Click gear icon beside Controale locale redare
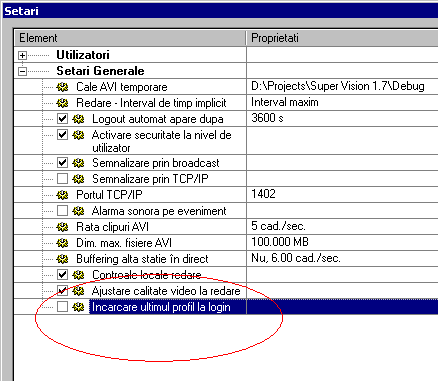 click(78, 275)
